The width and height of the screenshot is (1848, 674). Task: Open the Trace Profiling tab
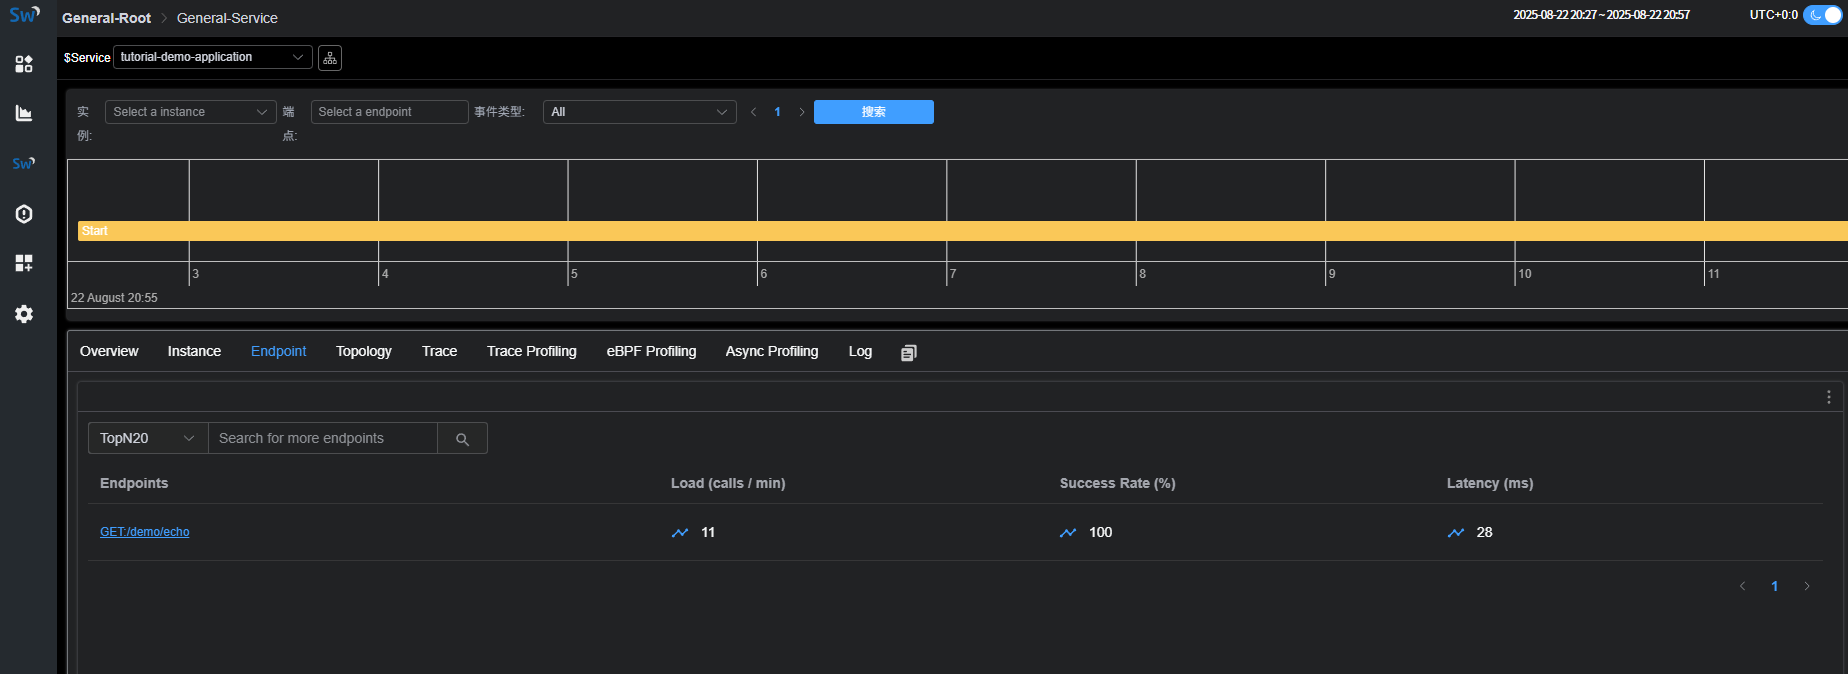coord(532,351)
